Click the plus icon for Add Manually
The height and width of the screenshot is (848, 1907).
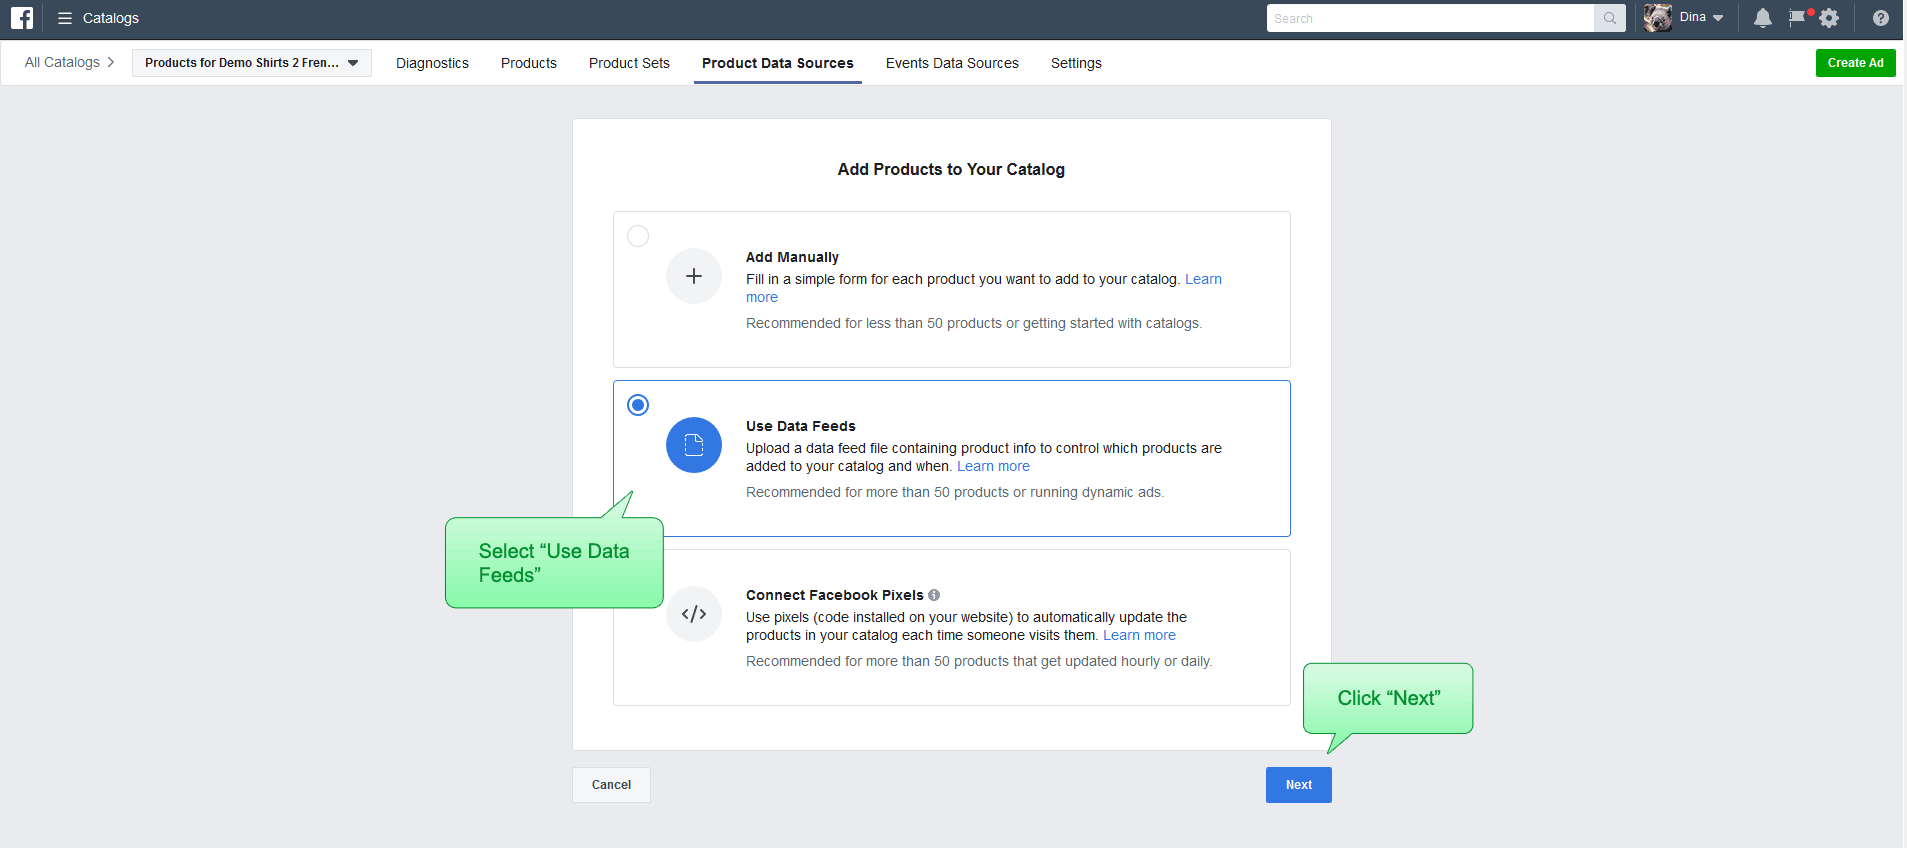click(x=694, y=276)
